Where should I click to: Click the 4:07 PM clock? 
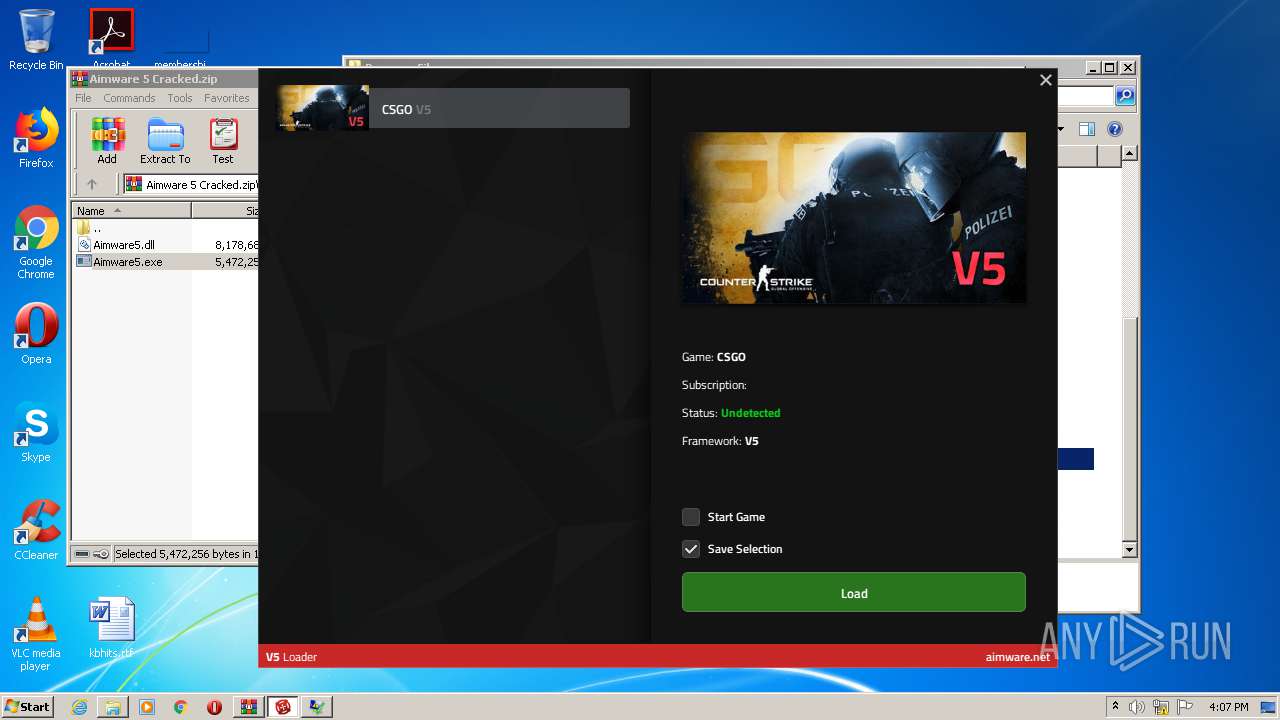point(1228,707)
